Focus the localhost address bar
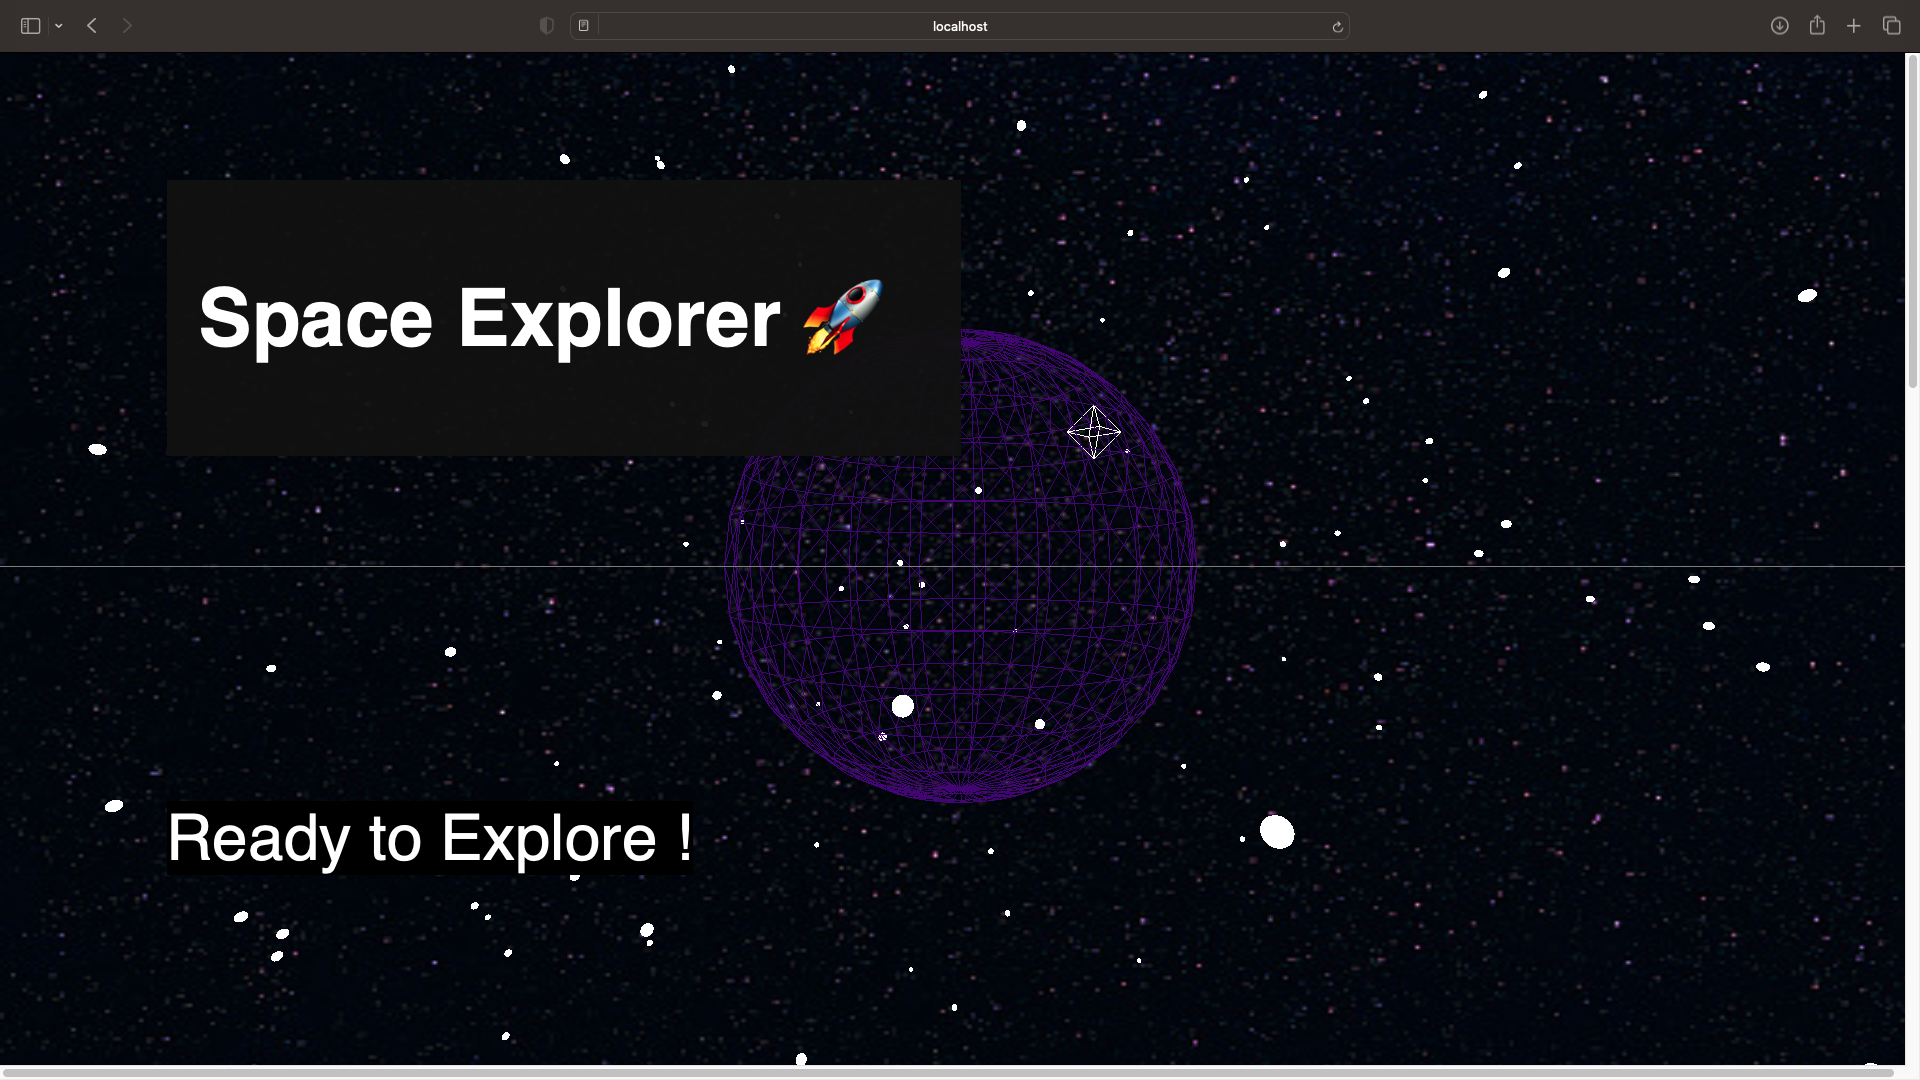The image size is (1920, 1080). pos(959,26)
